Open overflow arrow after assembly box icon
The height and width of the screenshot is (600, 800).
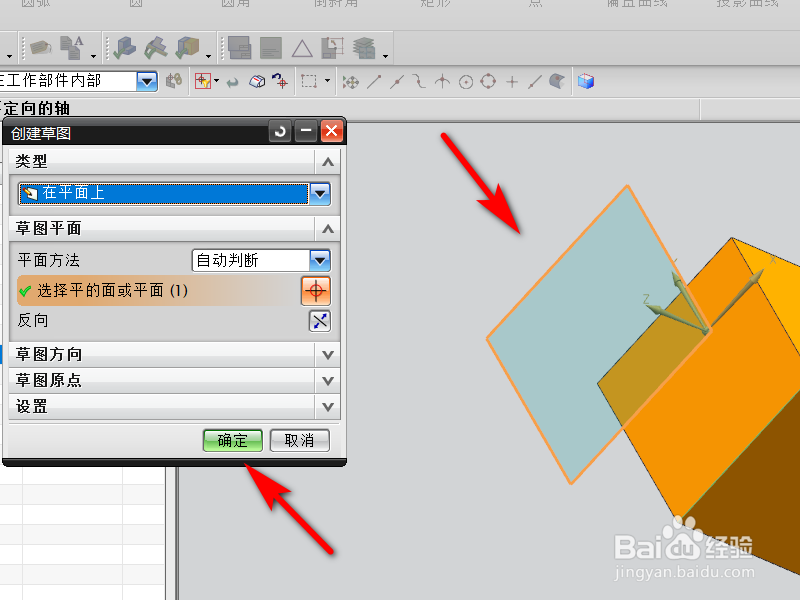coord(208,56)
